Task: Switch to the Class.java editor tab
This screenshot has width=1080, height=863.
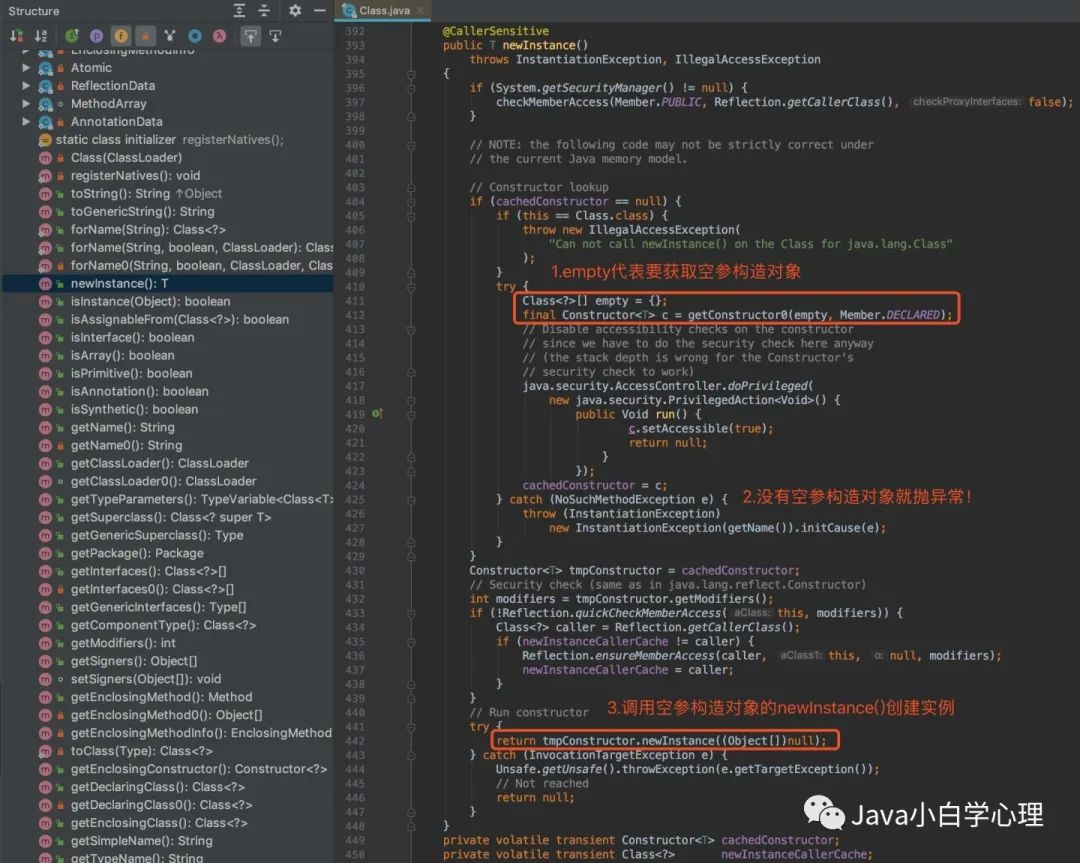Action: tap(387, 11)
